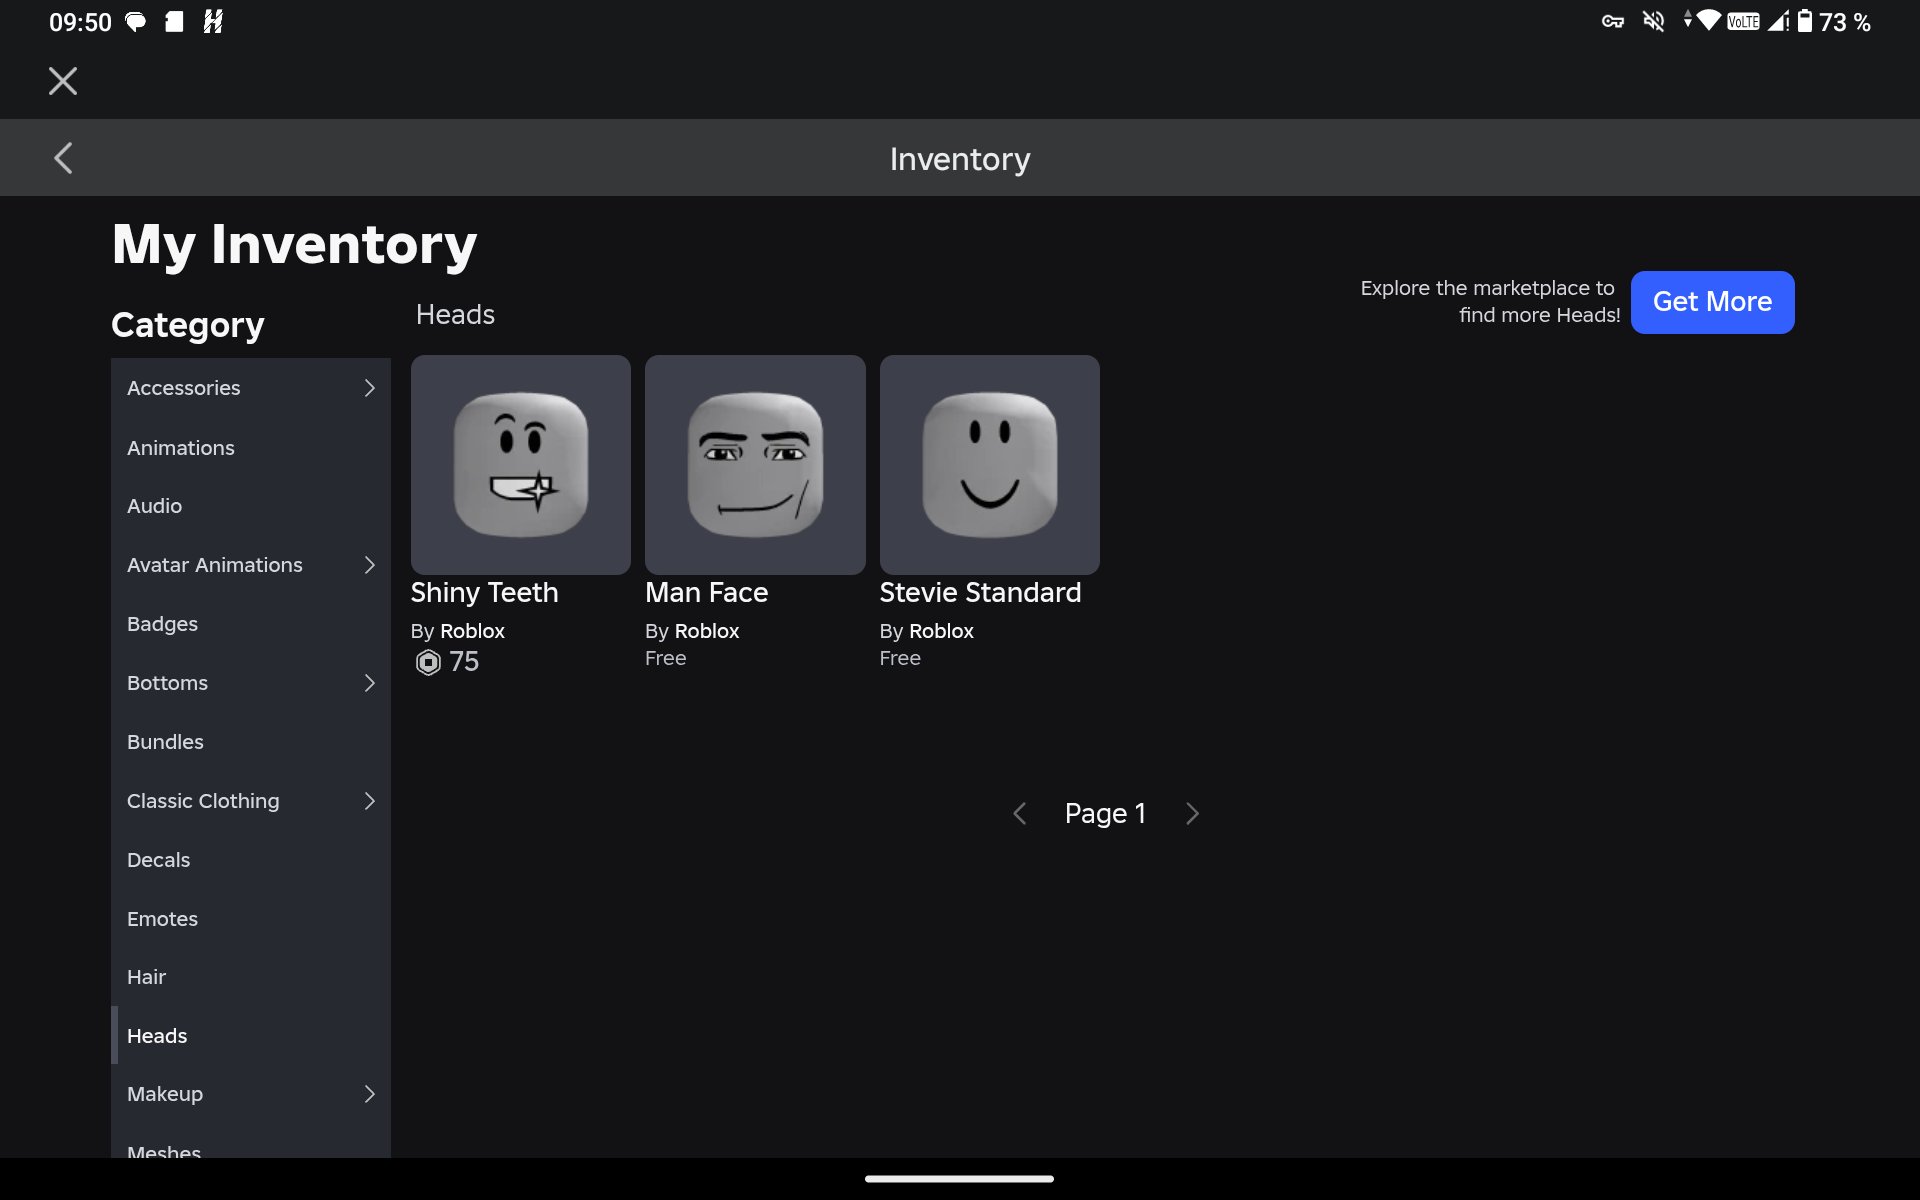Open the Shiny Teeth head thumbnail
The image size is (1920, 1200).
click(x=521, y=465)
